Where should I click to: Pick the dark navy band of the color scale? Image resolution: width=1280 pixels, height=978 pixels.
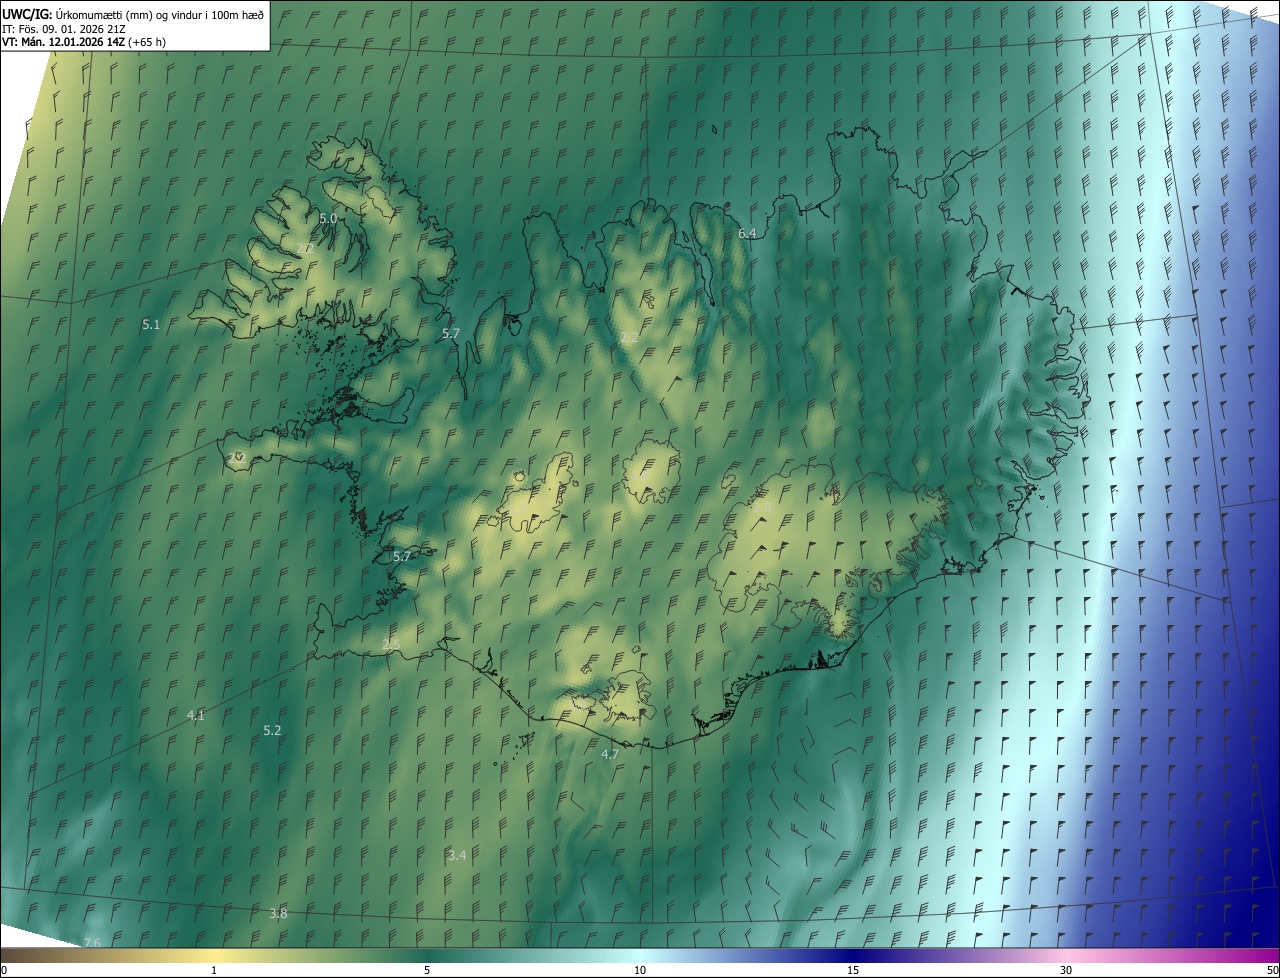click(853, 955)
